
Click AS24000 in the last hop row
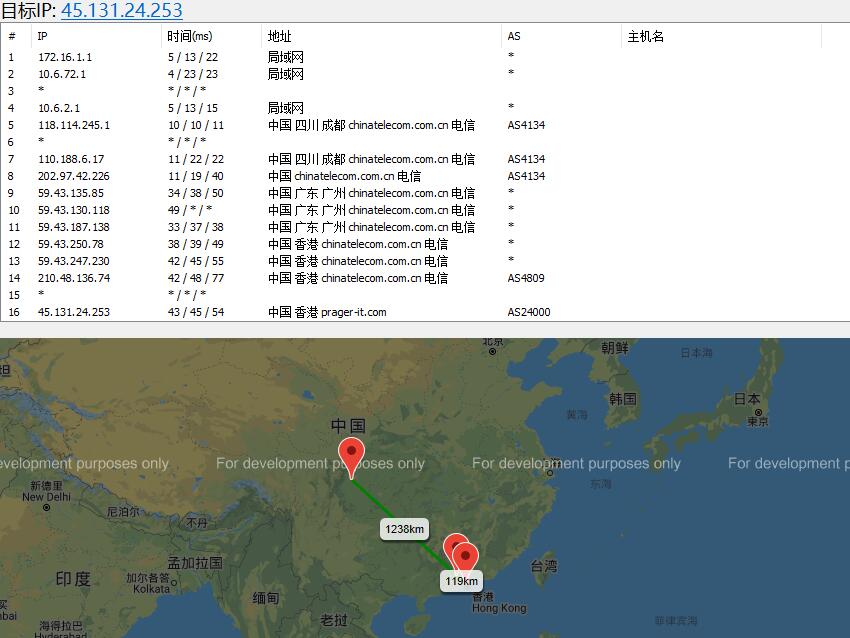pos(529,312)
